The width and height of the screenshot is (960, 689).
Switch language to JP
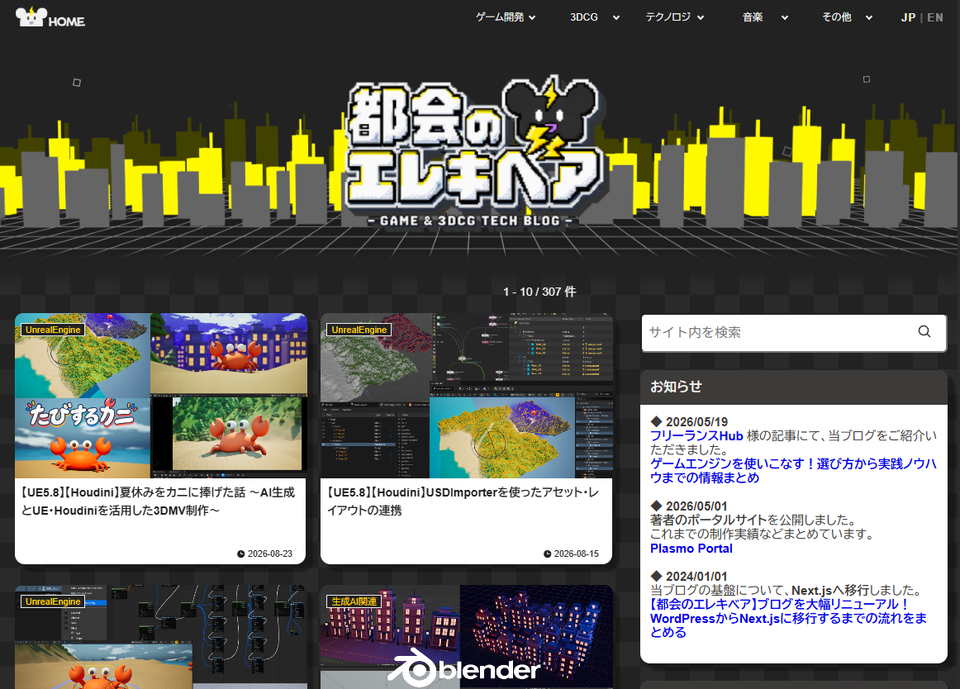pyautogui.click(x=908, y=18)
